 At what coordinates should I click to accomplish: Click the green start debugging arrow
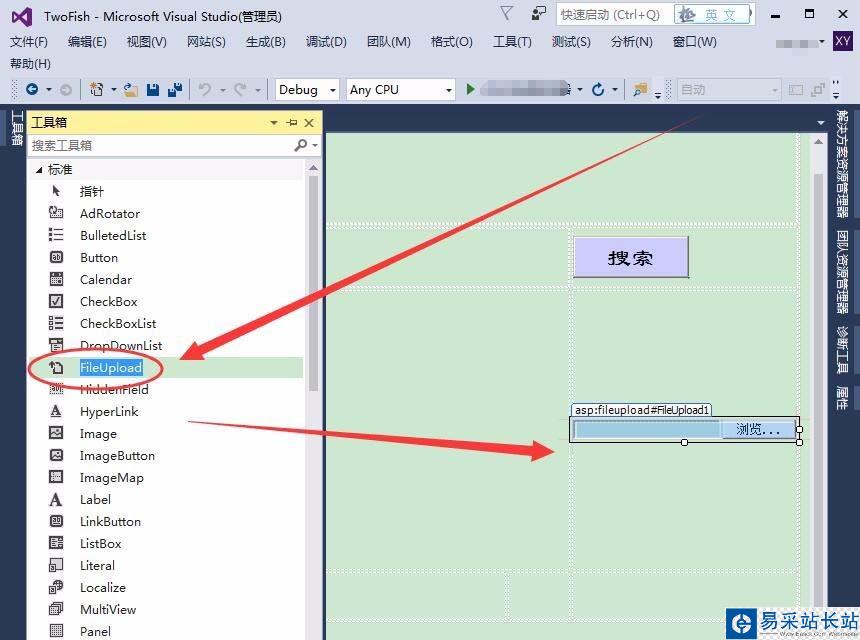[470, 89]
